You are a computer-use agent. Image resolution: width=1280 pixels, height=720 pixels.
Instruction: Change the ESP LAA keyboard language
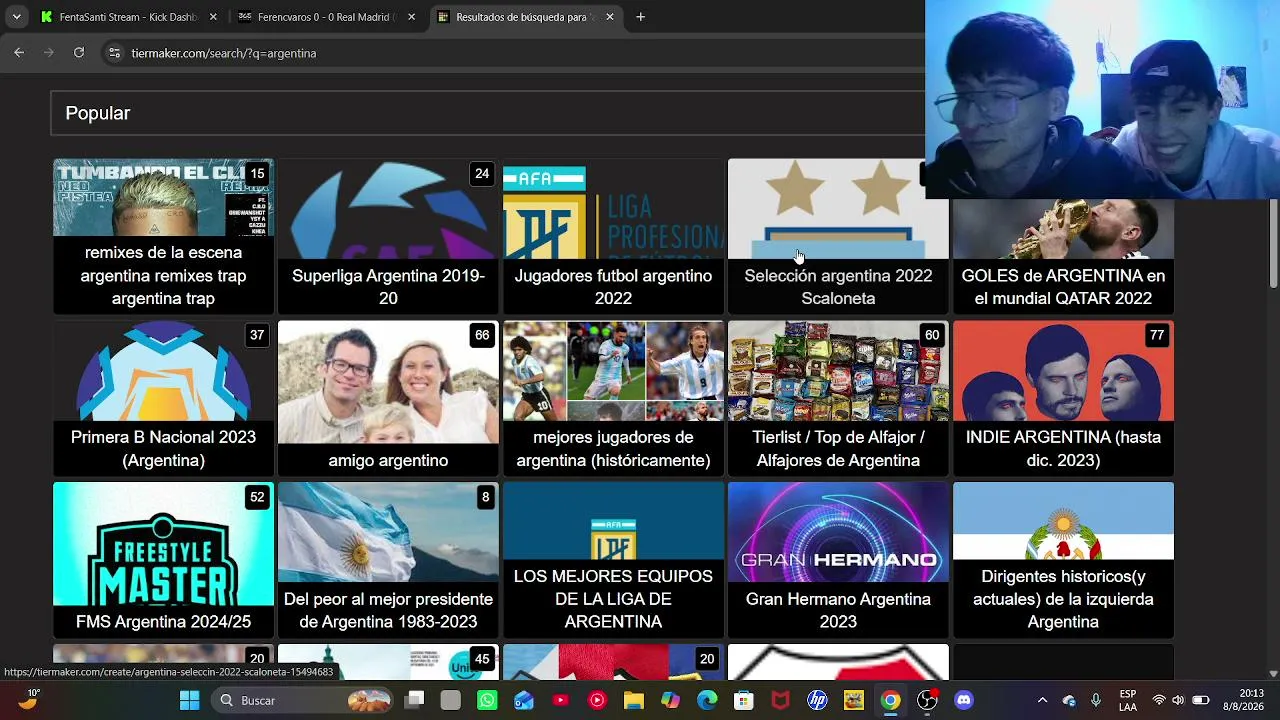click(1128, 700)
